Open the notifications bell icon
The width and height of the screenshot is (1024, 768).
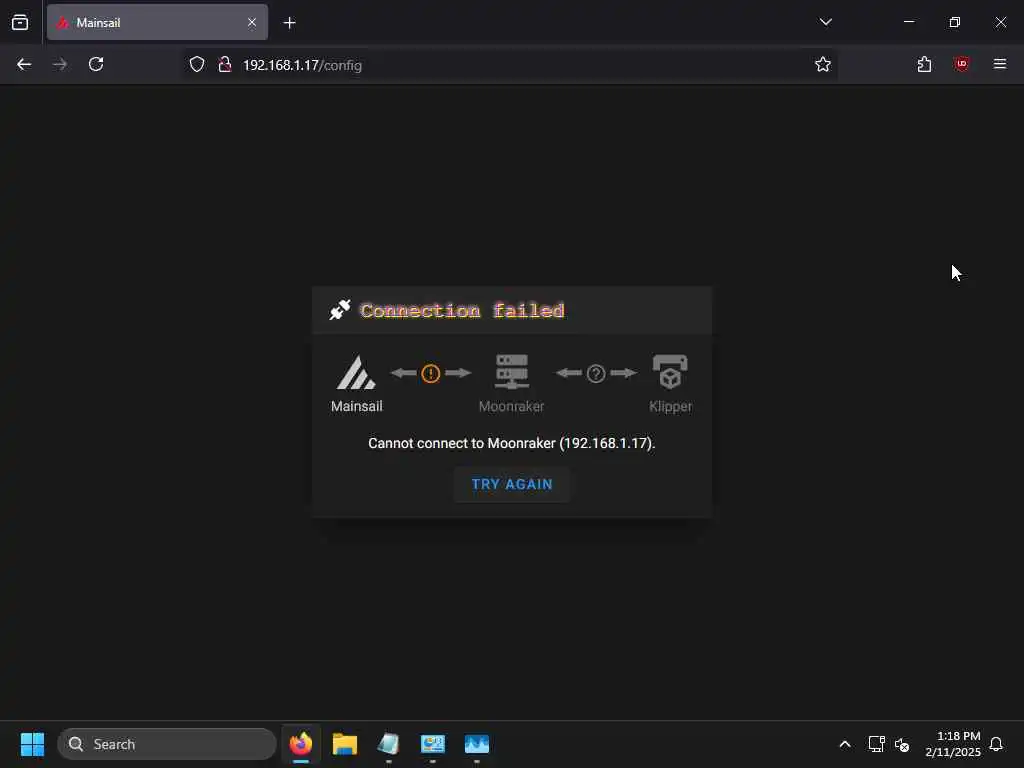pos(996,744)
